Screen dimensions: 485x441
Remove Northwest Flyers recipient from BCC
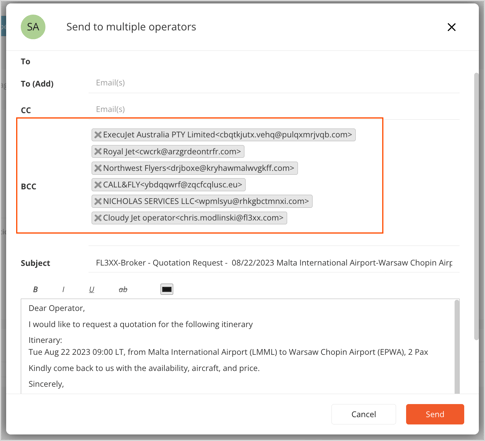pyautogui.click(x=98, y=168)
